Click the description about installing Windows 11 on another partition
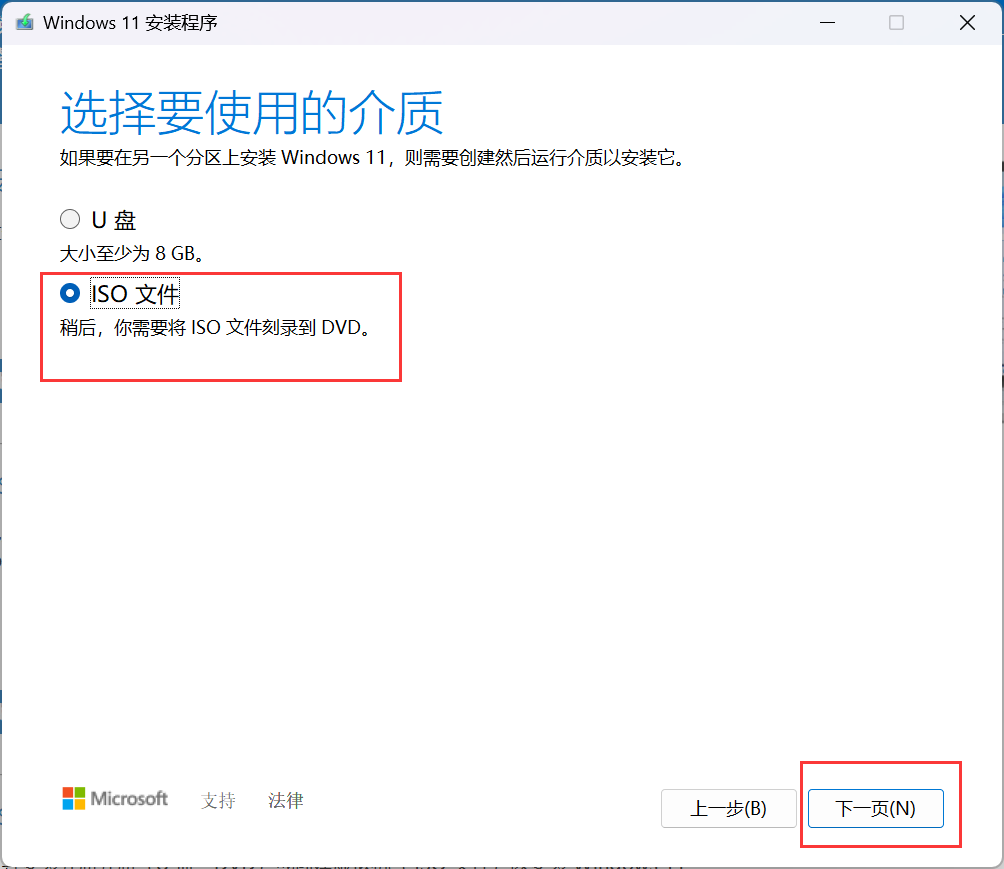The image size is (1004, 869). (373, 158)
